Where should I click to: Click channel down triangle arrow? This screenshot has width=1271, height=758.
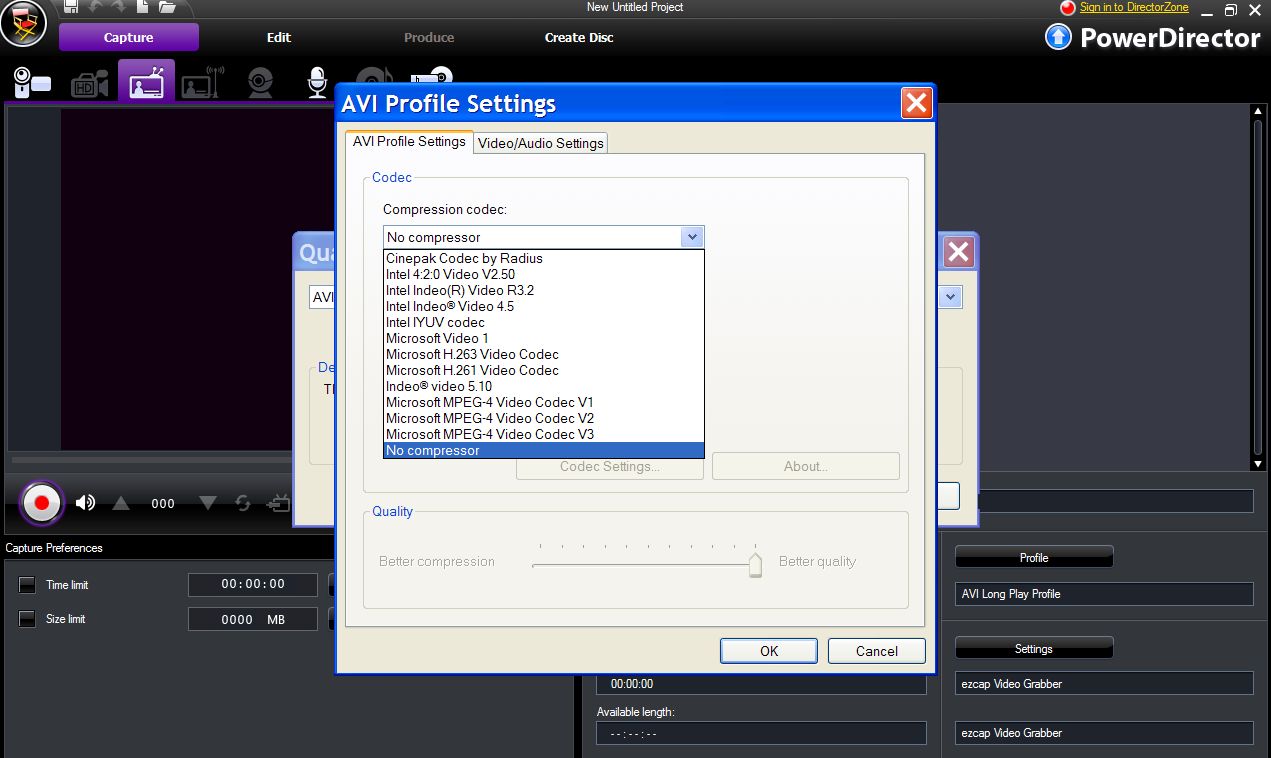coord(208,503)
